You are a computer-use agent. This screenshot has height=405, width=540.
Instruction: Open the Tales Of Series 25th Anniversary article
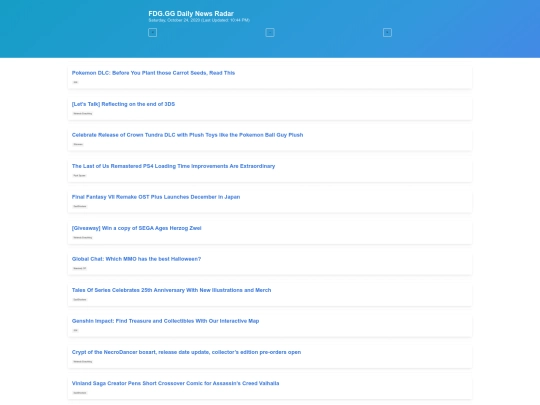[x=171, y=290]
